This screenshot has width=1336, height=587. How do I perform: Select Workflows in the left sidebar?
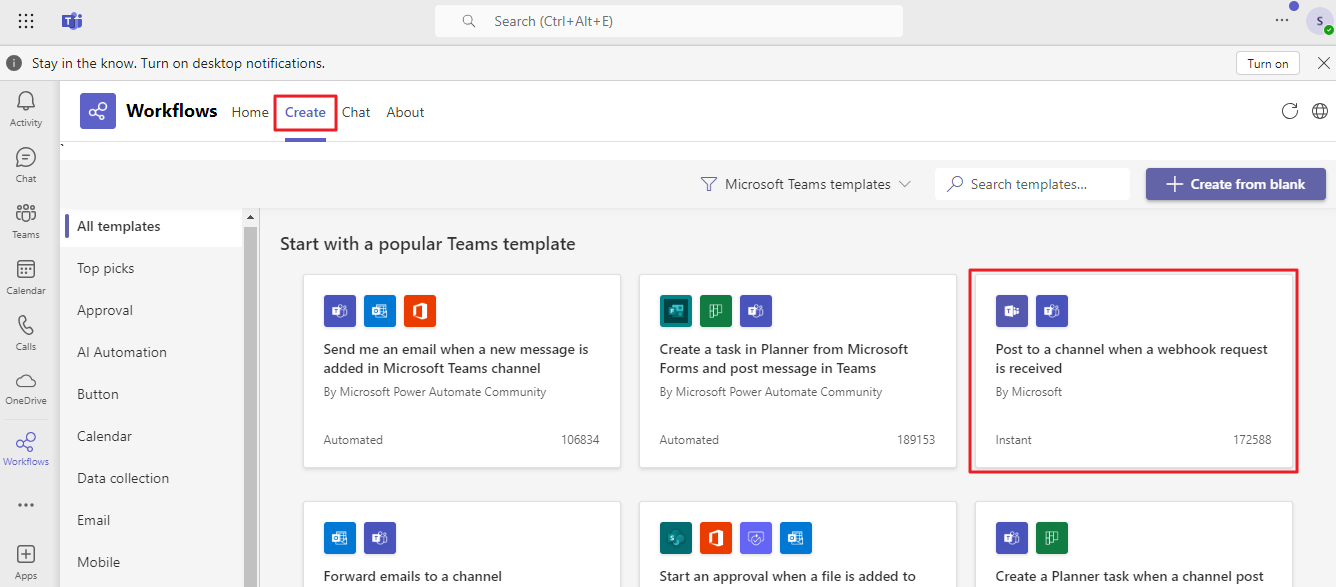click(26, 448)
